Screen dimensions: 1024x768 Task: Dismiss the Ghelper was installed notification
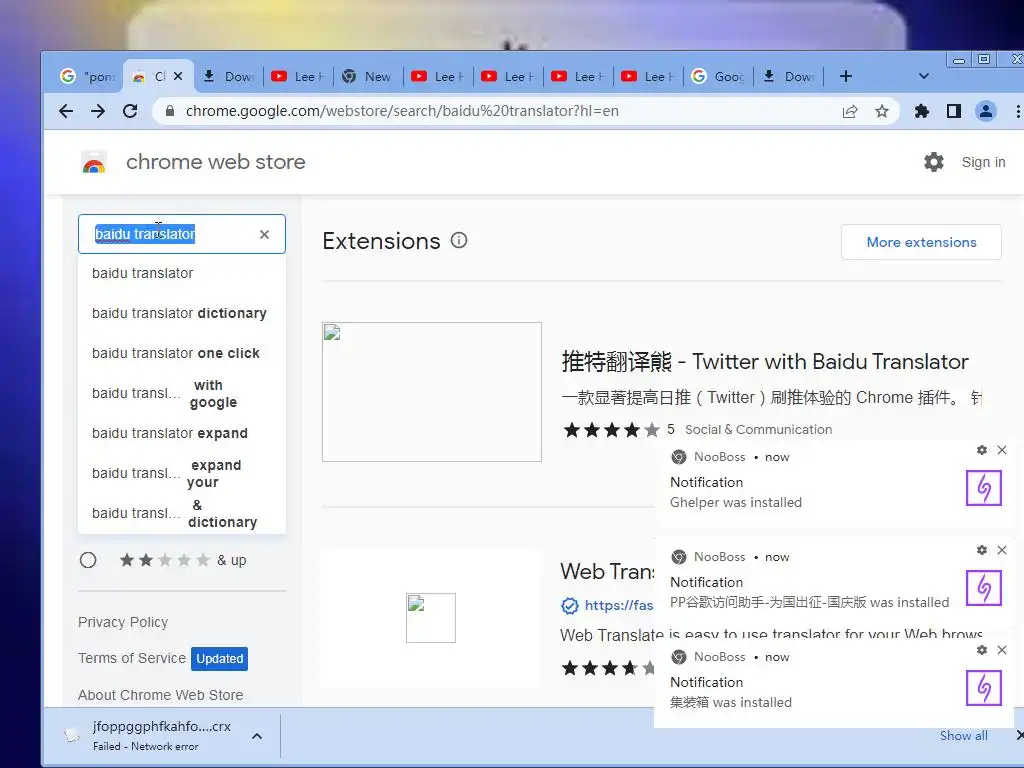(x=1002, y=450)
